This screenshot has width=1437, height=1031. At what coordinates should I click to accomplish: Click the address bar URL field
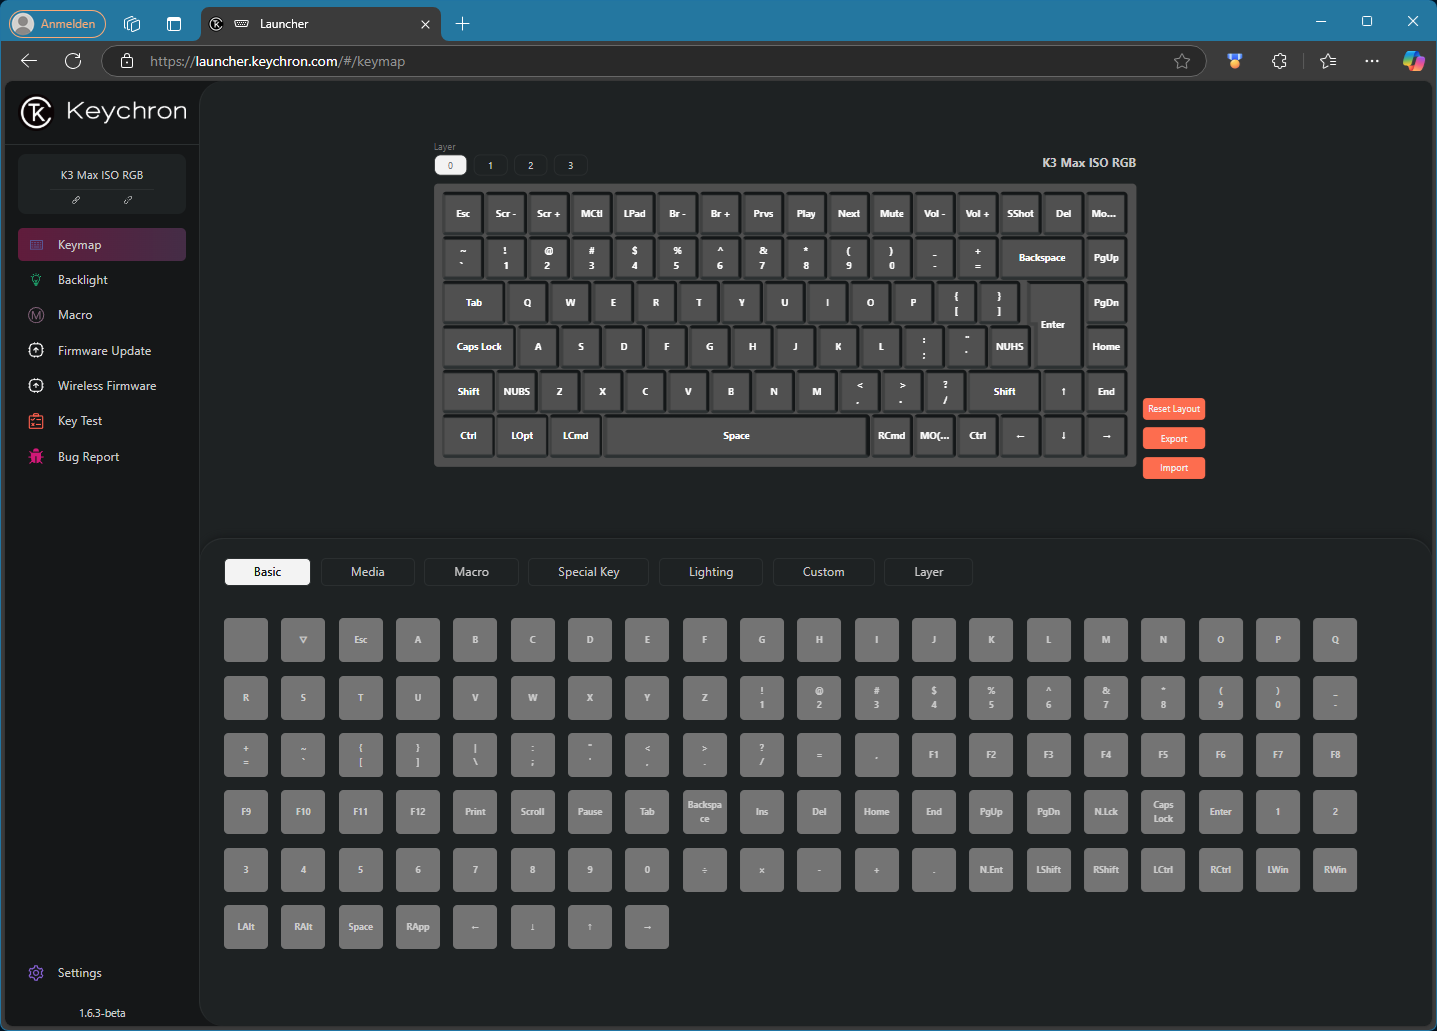coord(655,61)
